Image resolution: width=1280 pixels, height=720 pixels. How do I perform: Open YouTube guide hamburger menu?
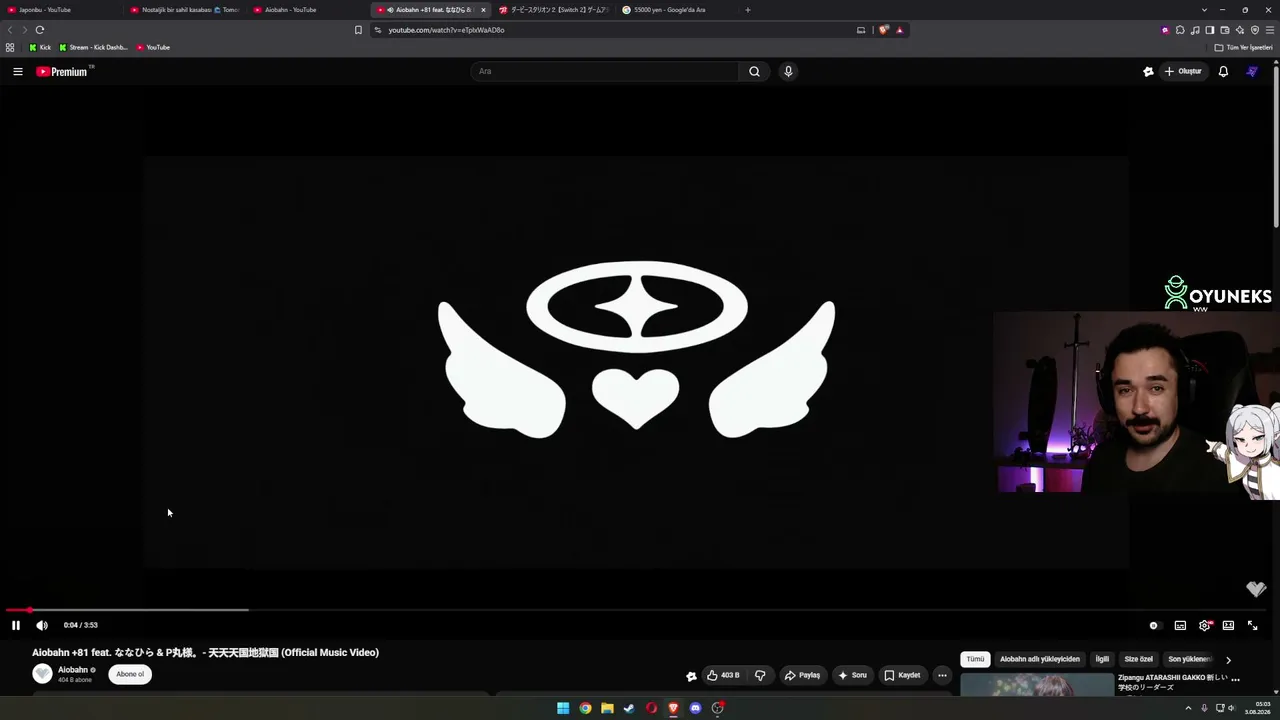[18, 71]
